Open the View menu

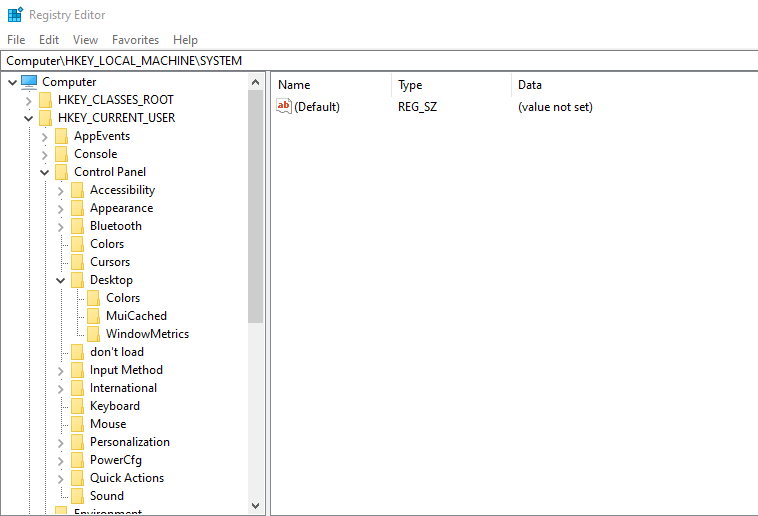(x=85, y=40)
